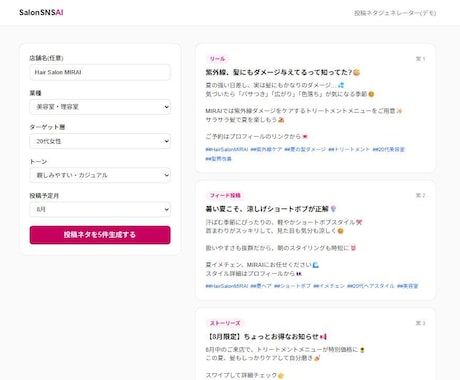Click the title 暑い夏こそ、涼しげショートボブが正解
This screenshot has height=380, width=460.
[271, 209]
